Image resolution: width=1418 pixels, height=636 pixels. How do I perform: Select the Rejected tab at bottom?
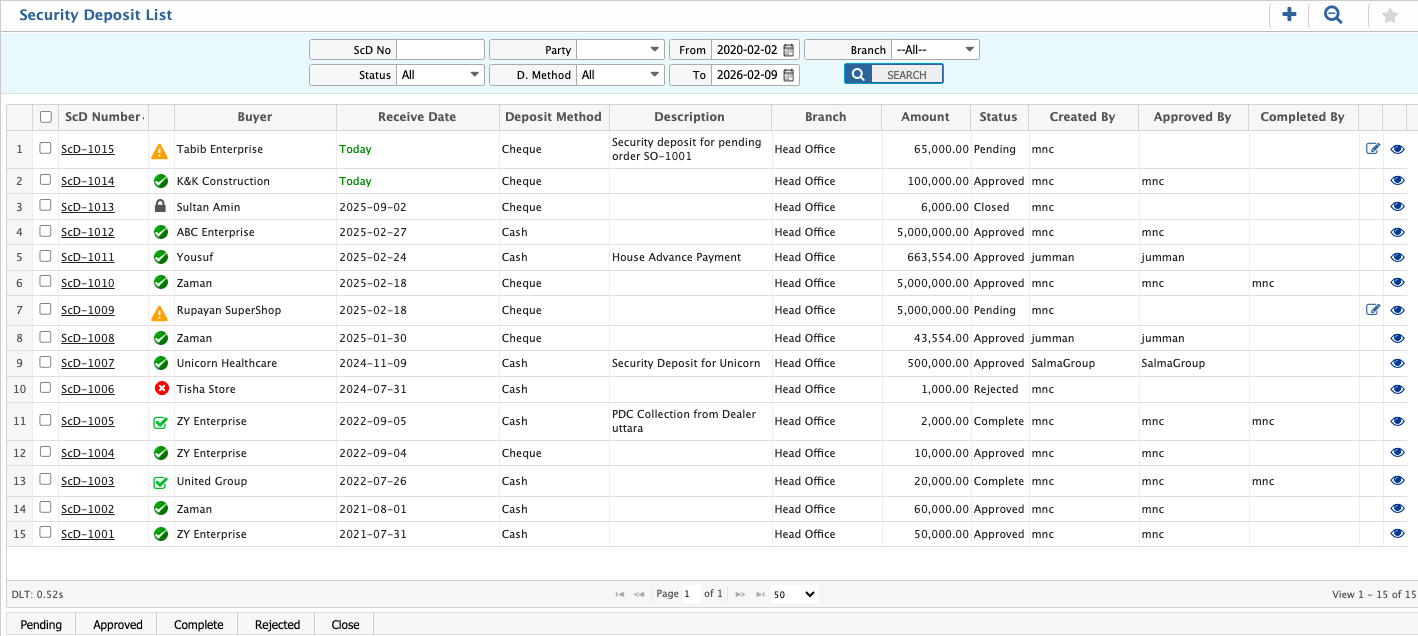click(x=277, y=625)
